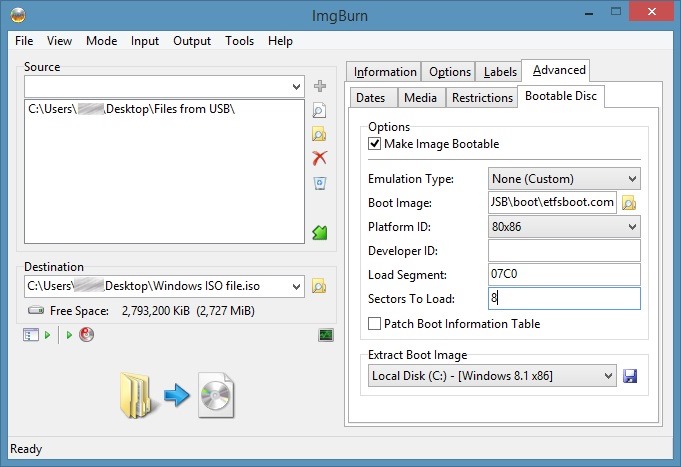This screenshot has width=681, height=467.
Task: Click the Free Space drive icon
Action: [x=36, y=311]
